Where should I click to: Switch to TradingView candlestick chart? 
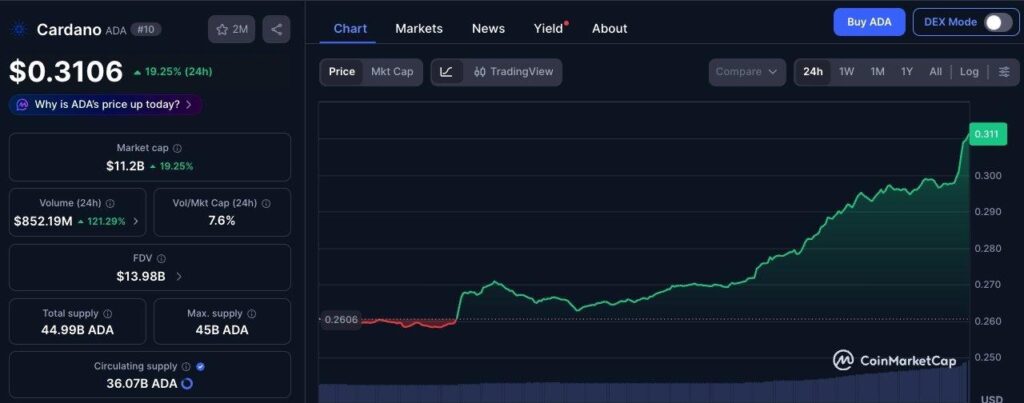tap(513, 72)
